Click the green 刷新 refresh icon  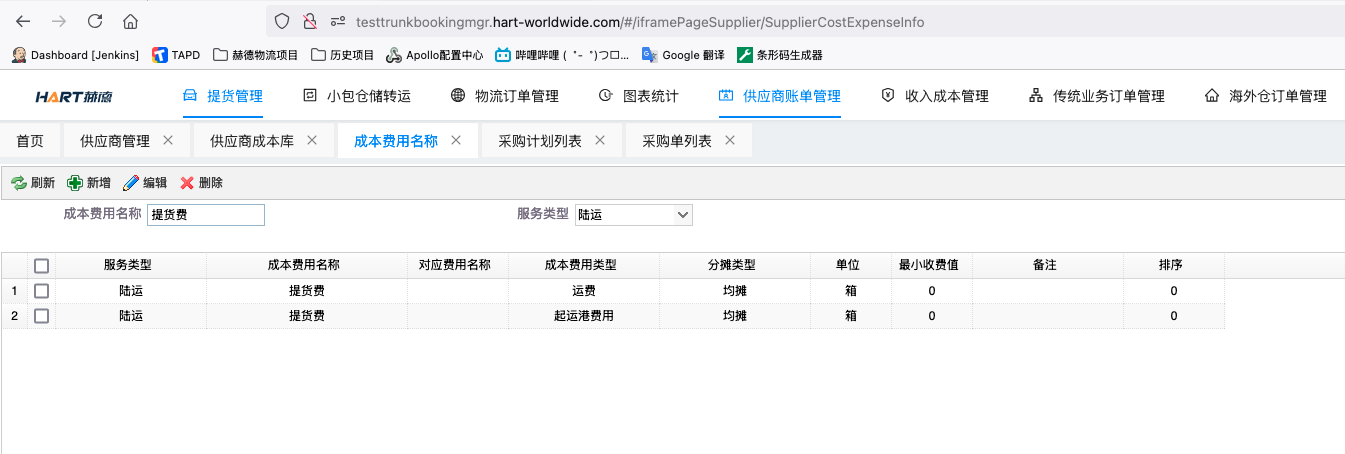point(18,183)
